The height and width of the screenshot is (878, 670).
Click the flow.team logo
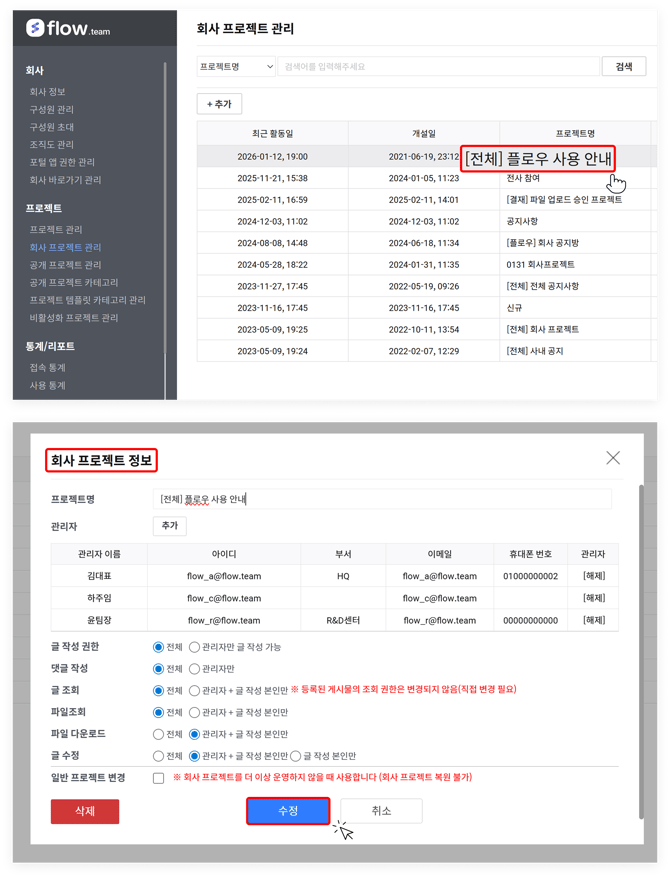[x=68, y=29]
